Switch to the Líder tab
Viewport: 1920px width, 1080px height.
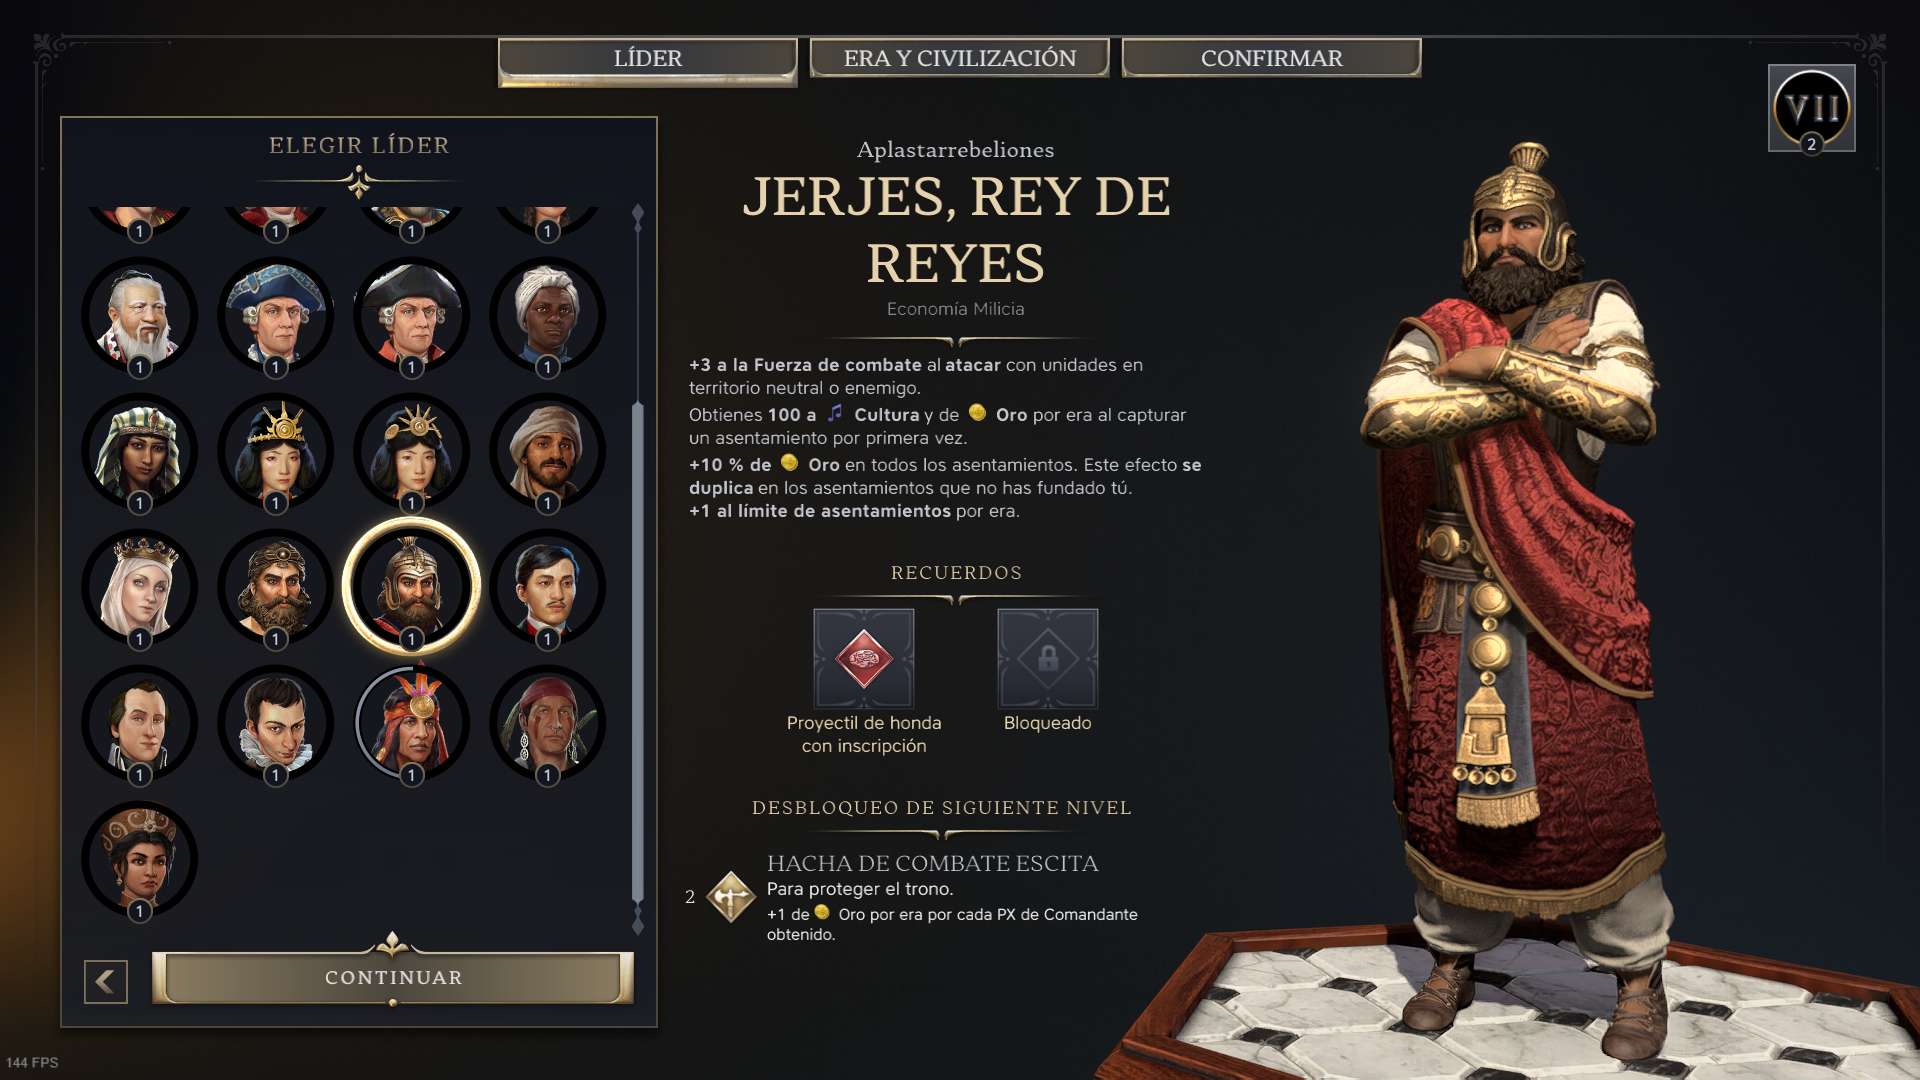[648, 59]
